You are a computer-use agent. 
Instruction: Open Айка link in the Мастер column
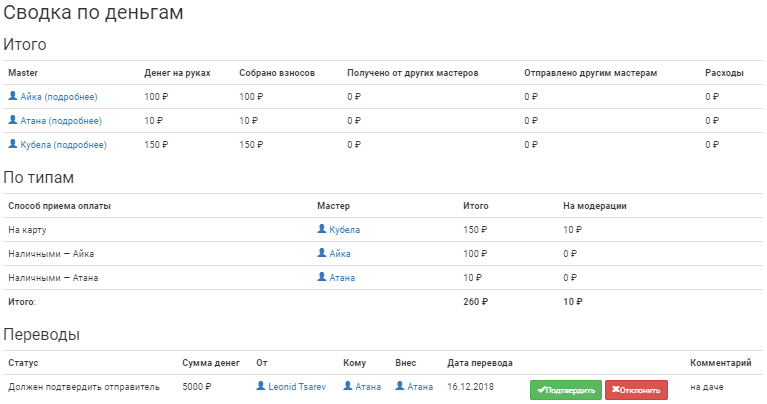coord(340,254)
